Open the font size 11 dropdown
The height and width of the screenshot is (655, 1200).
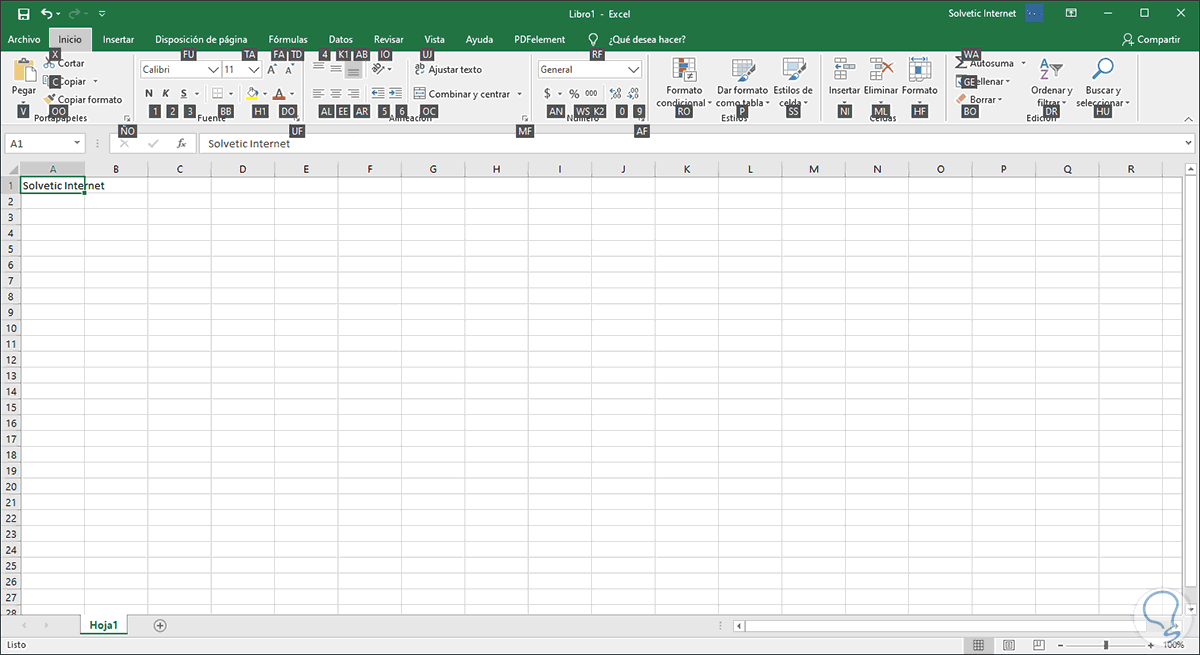point(254,70)
